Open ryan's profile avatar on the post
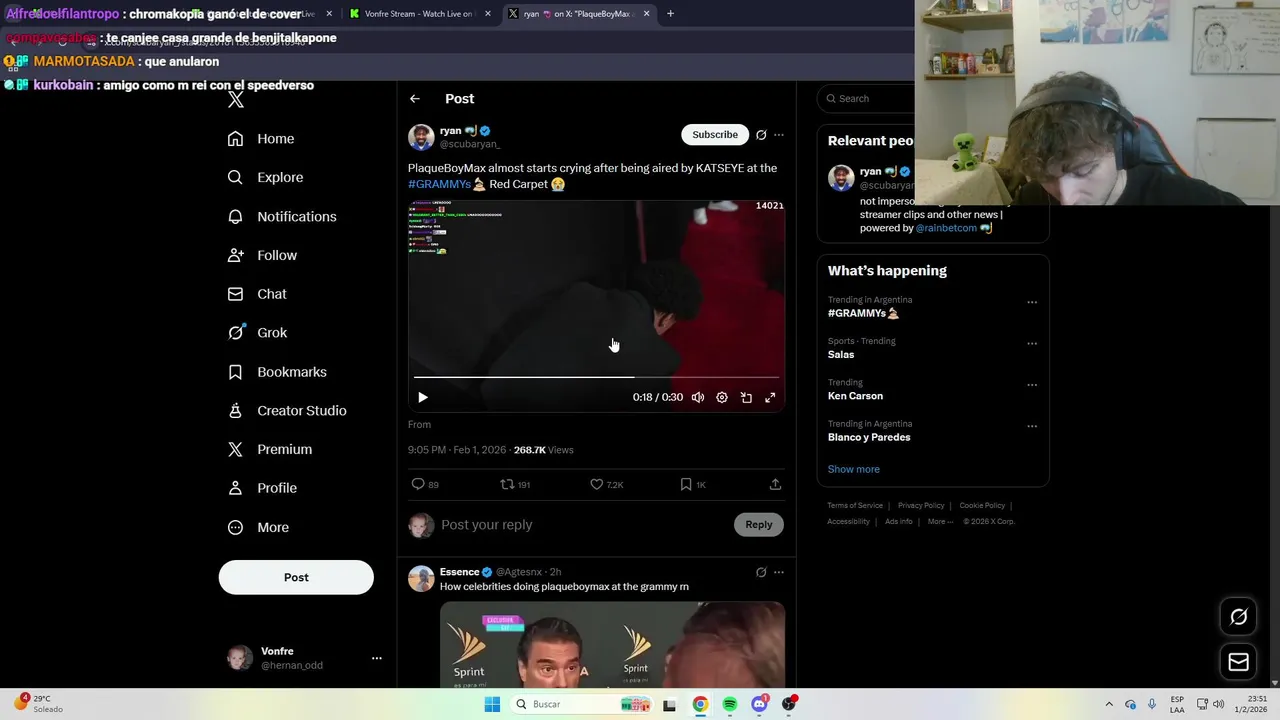 (x=421, y=137)
